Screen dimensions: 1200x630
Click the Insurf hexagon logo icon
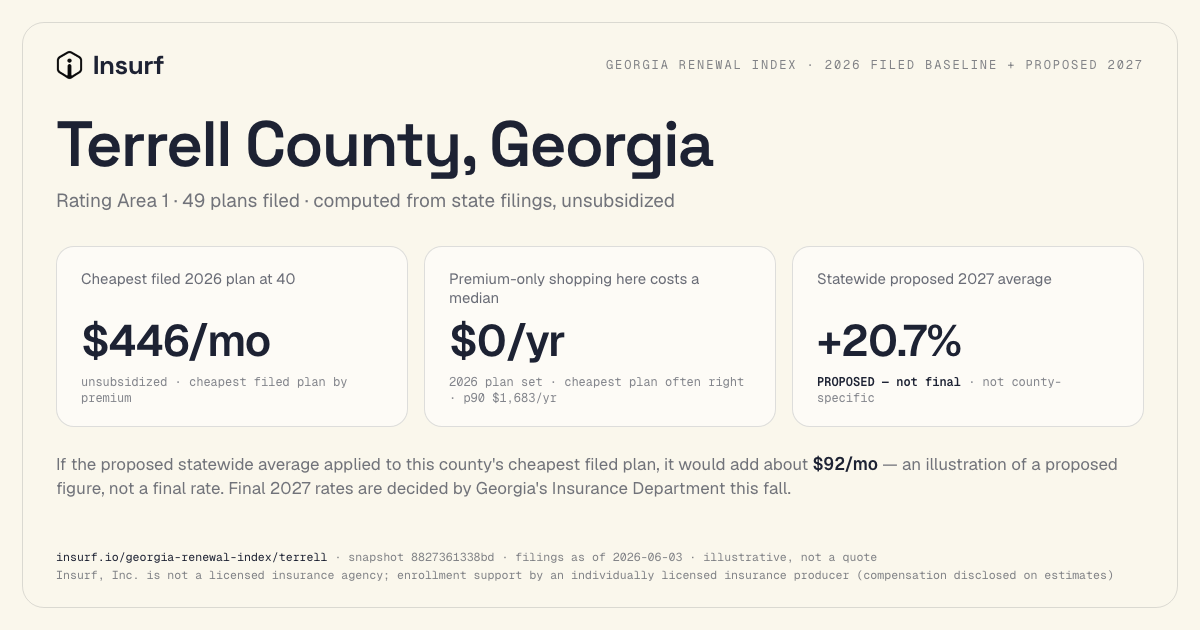tap(69, 65)
